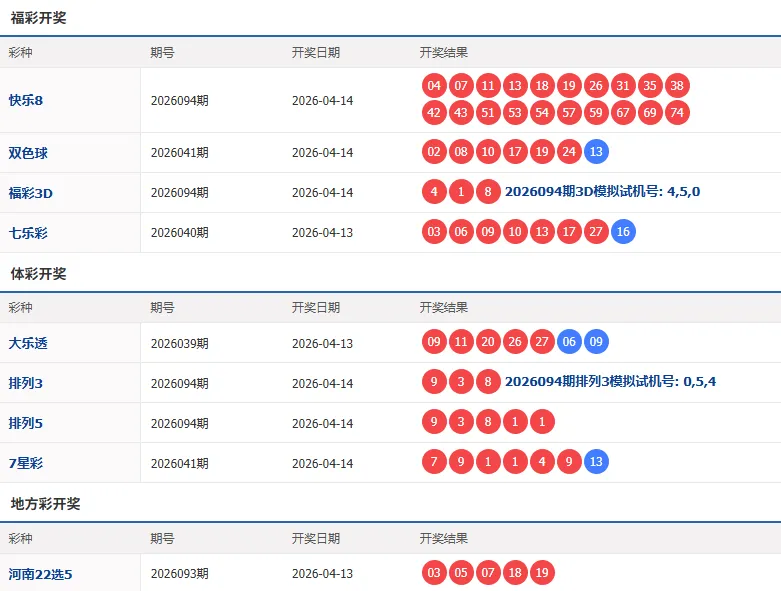Click red ball 24 in 双色球 row
781x591 pixels.
(x=569, y=152)
